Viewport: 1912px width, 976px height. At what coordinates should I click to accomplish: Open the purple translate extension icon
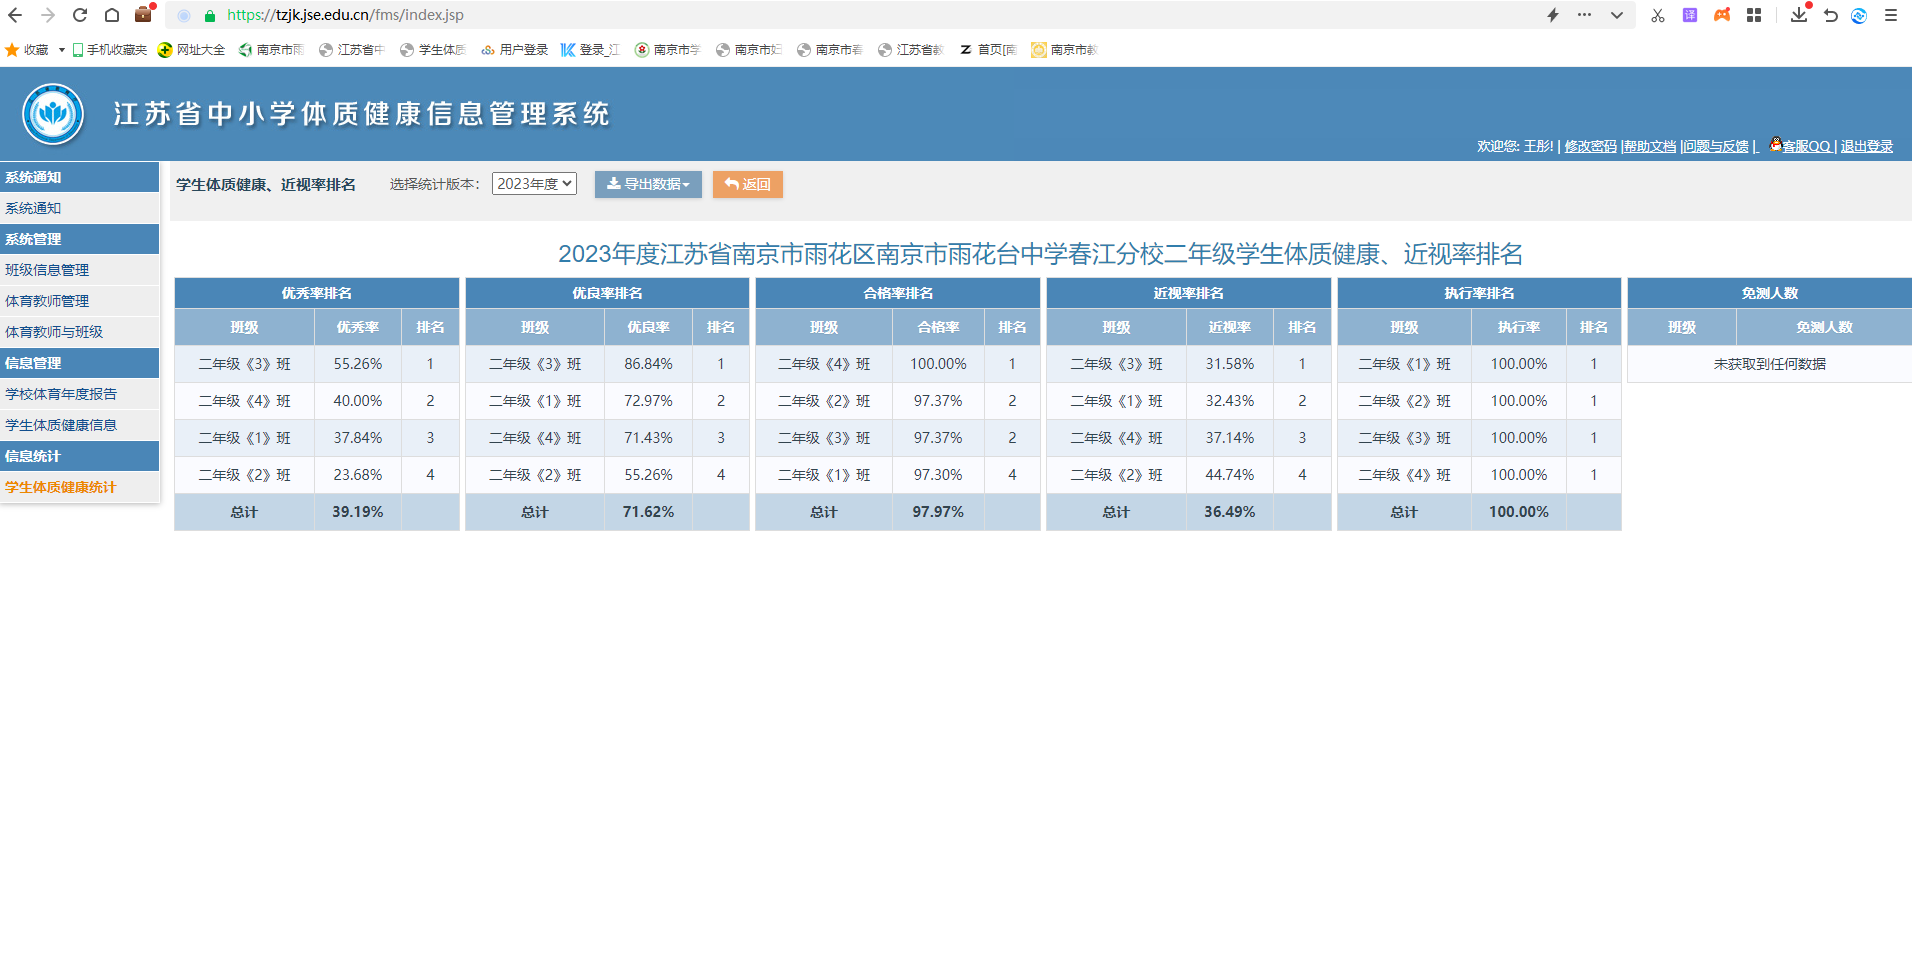(1690, 15)
